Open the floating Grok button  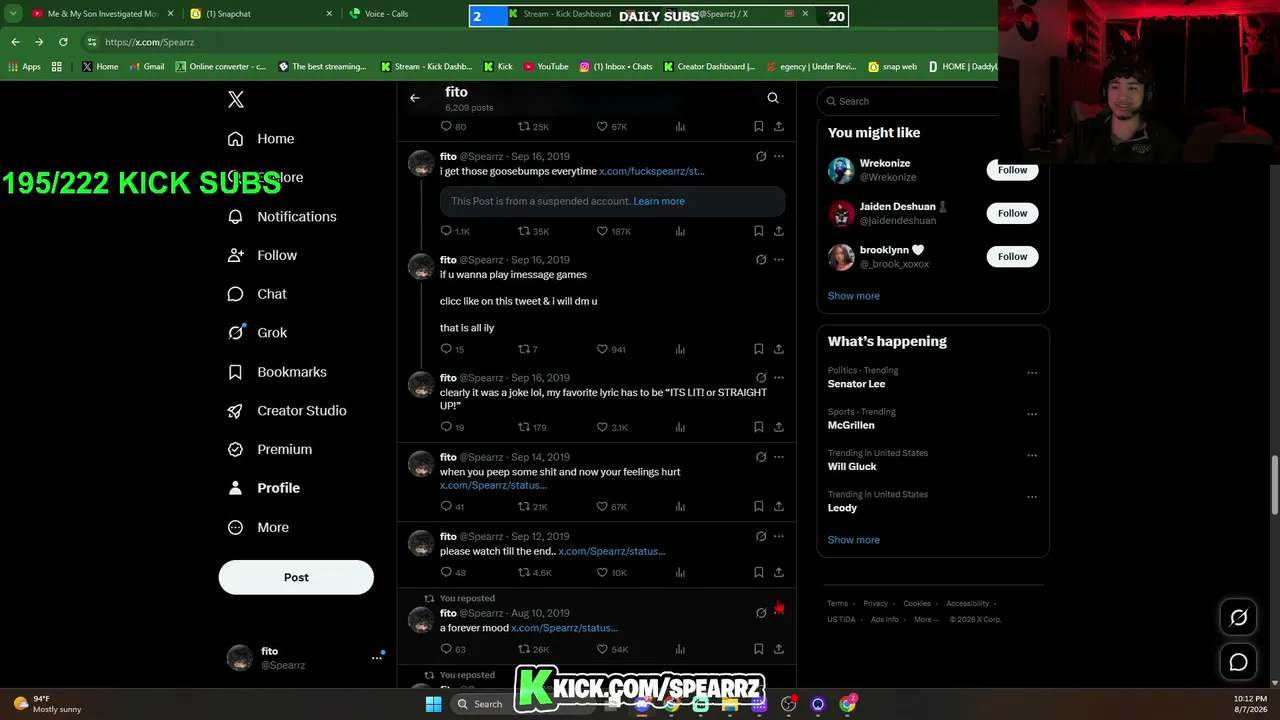tap(1238, 618)
